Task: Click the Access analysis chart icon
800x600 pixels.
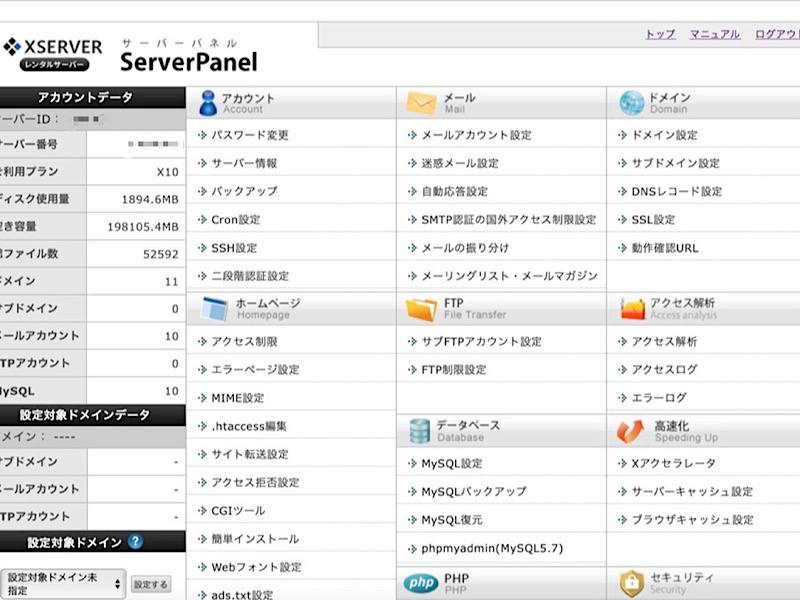Action: point(633,309)
